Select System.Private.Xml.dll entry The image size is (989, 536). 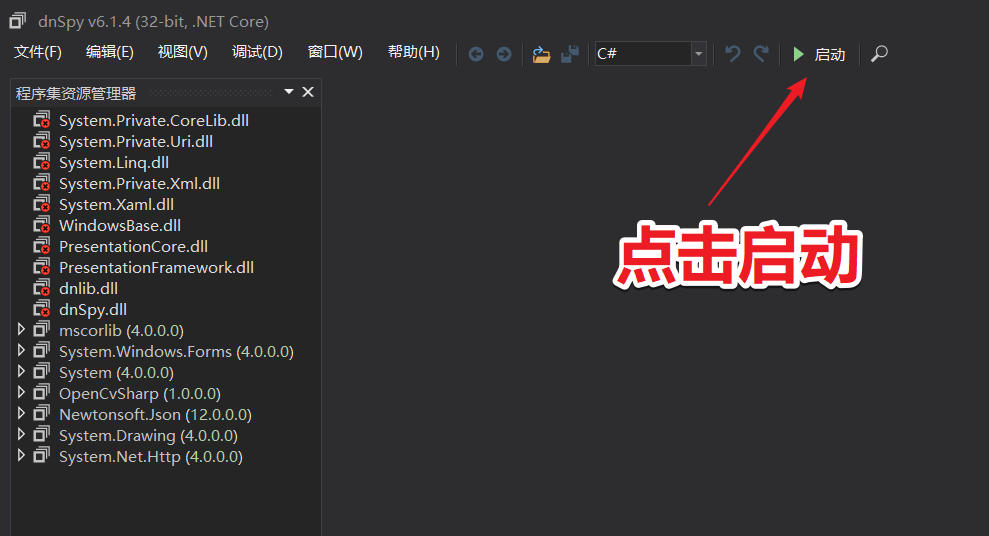click(139, 184)
